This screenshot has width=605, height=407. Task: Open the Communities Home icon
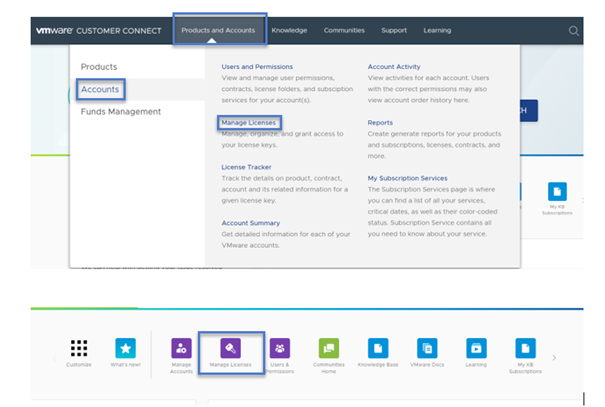[329, 348]
